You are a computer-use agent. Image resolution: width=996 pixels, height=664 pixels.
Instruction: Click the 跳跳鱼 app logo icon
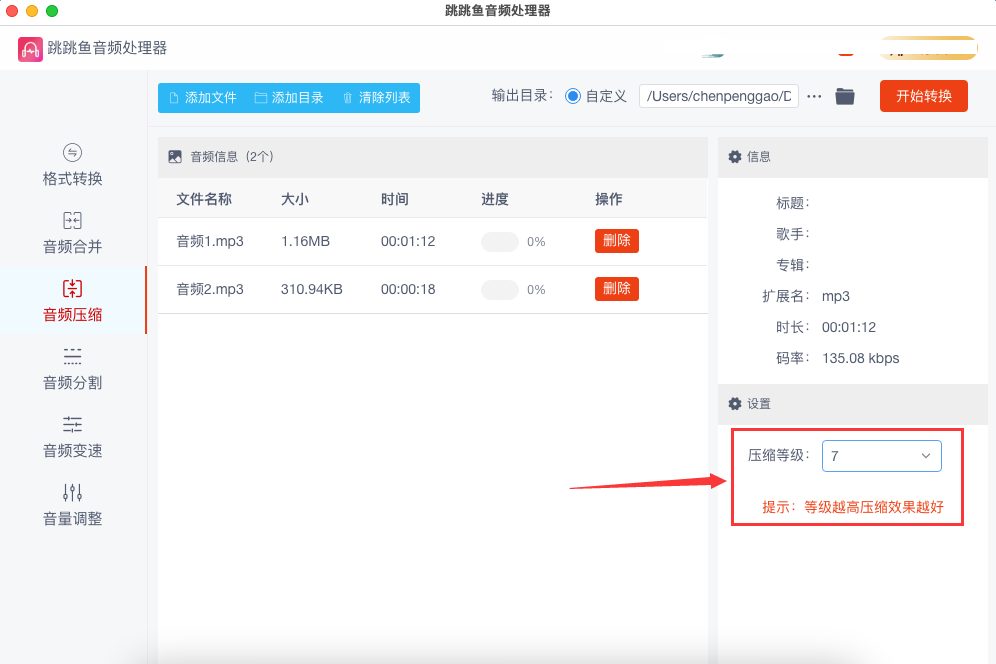[x=30, y=49]
